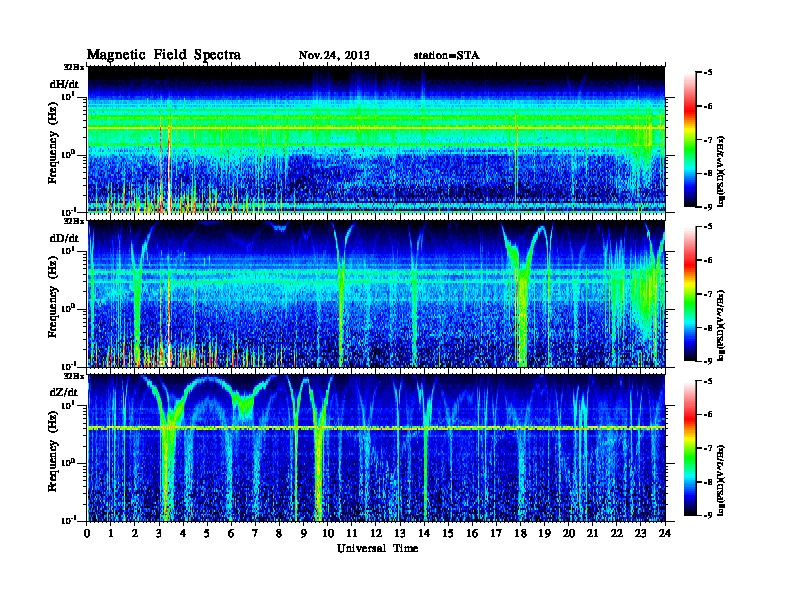Click the "32Hz" top label of dH/dt panel

point(74,67)
